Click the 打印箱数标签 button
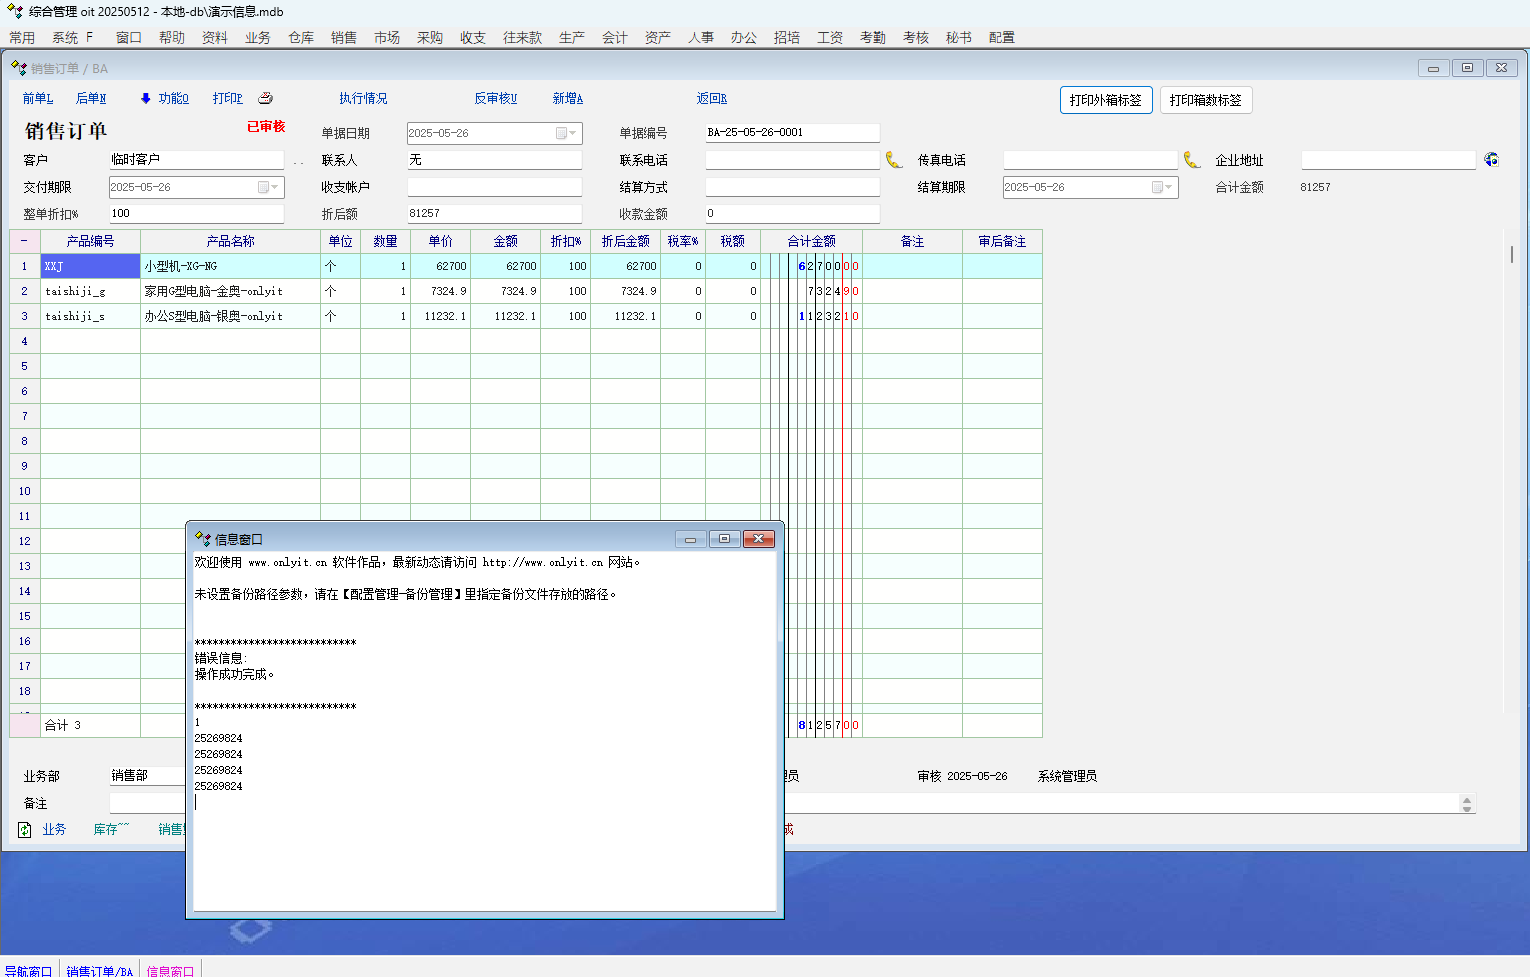 pos(1205,100)
